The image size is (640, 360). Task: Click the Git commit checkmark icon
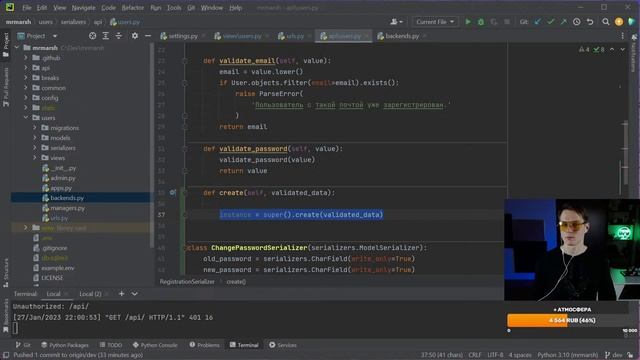tap(551, 22)
